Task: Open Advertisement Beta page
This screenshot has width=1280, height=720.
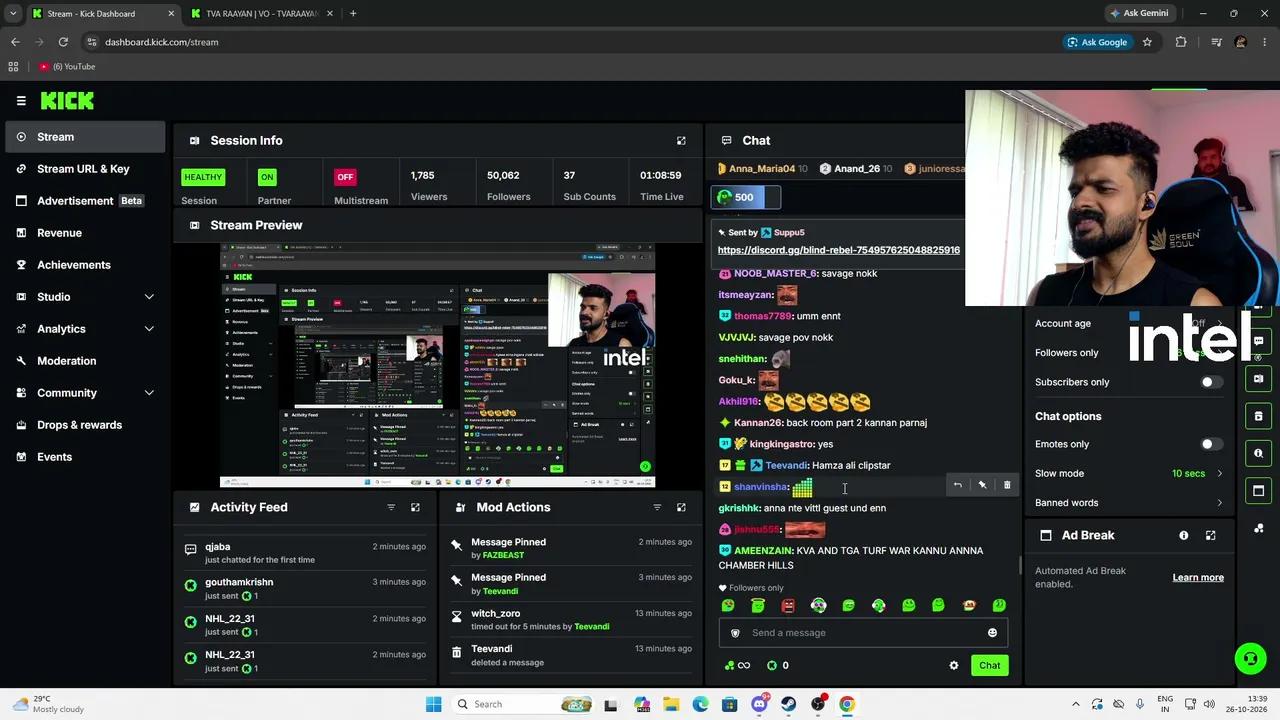Action: 85,201
